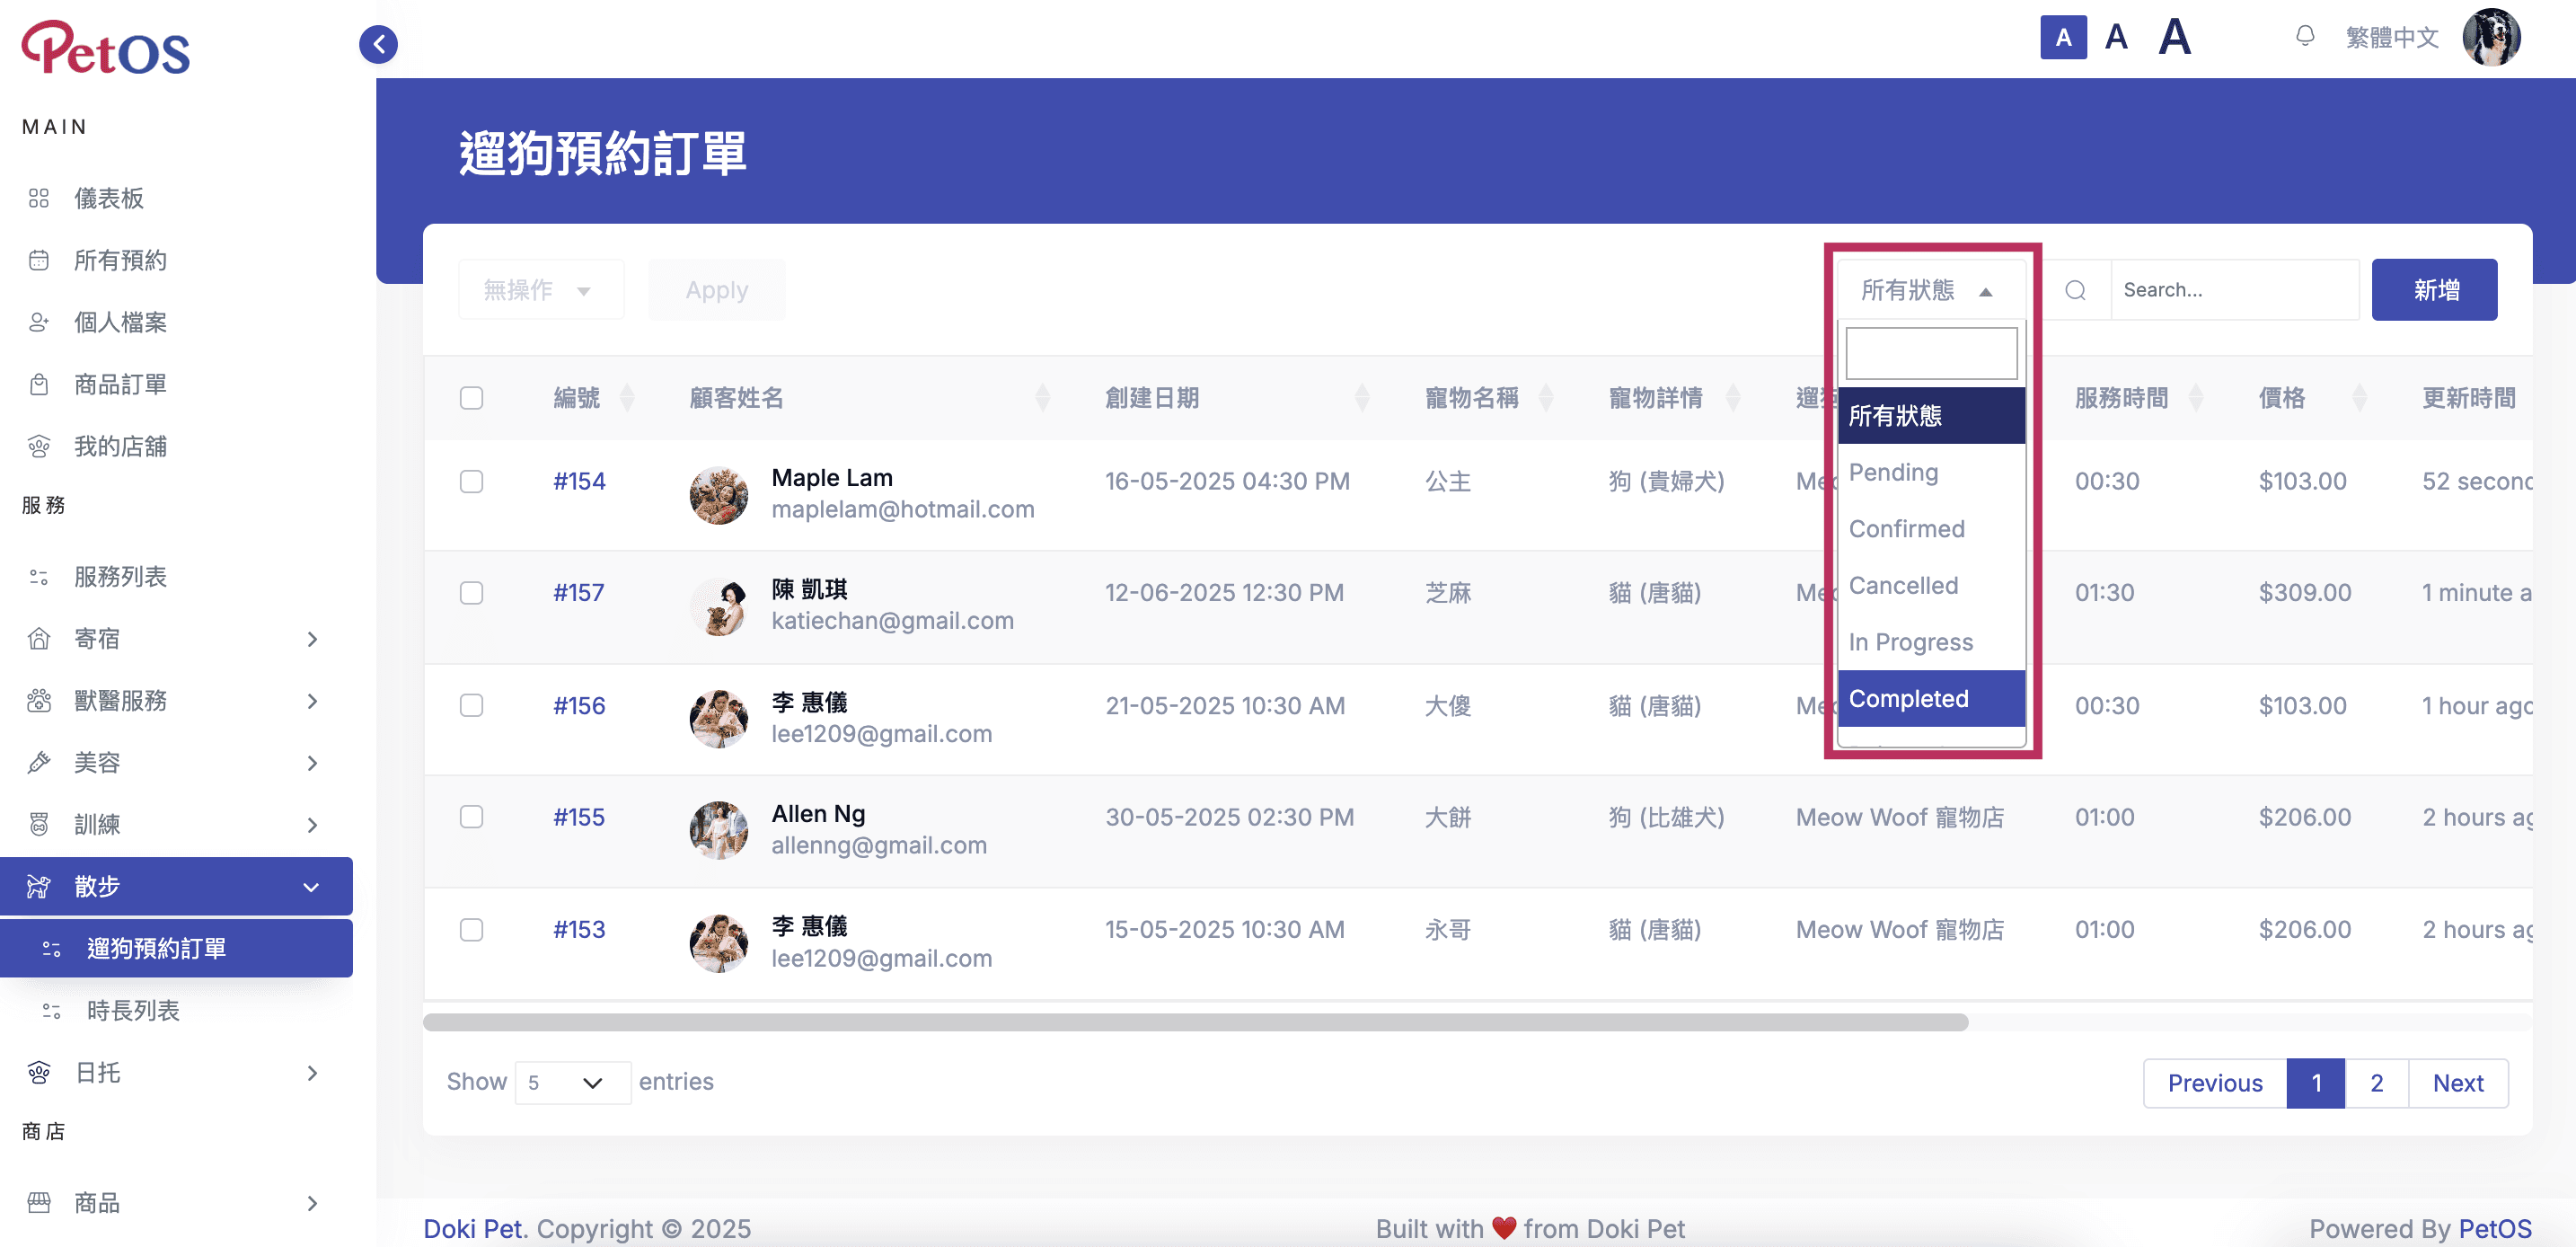Screen dimensions: 2576x1247
Task: Open the Show entries dropdown
Action: click(x=573, y=1083)
